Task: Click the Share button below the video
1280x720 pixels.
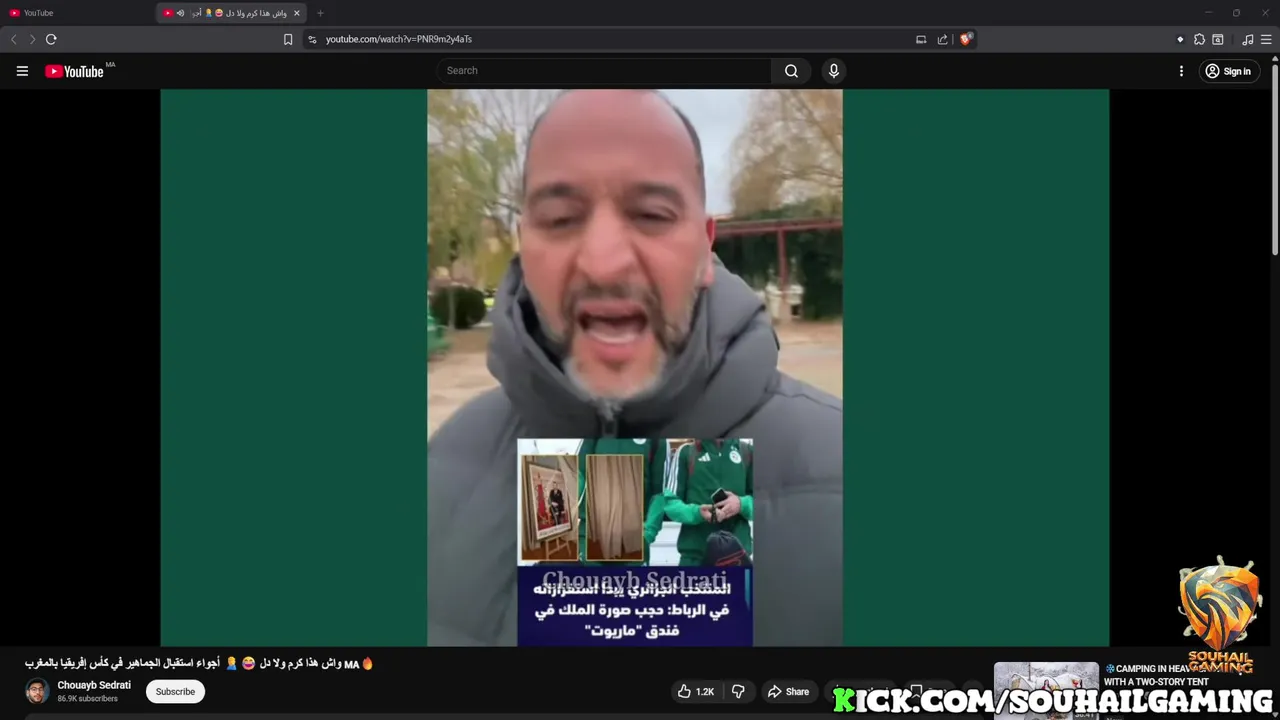Action: 788,691
